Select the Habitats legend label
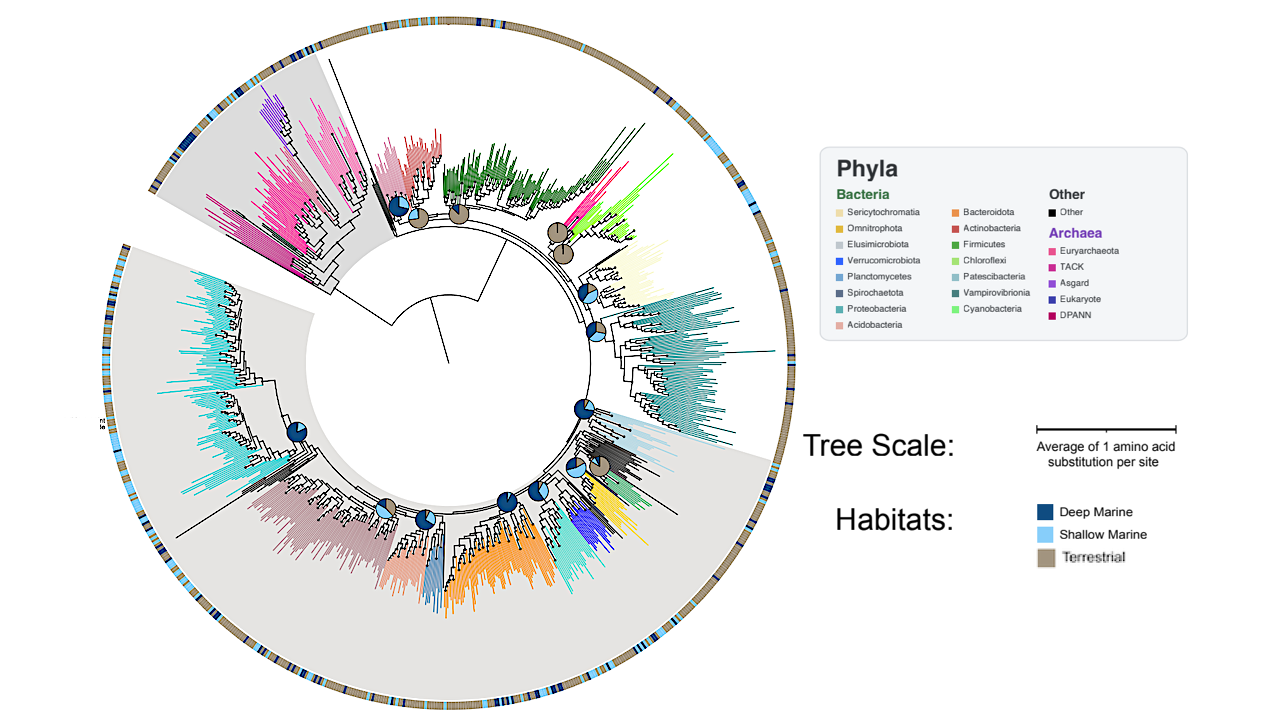The width and height of the screenshot is (1281, 717). point(894,519)
